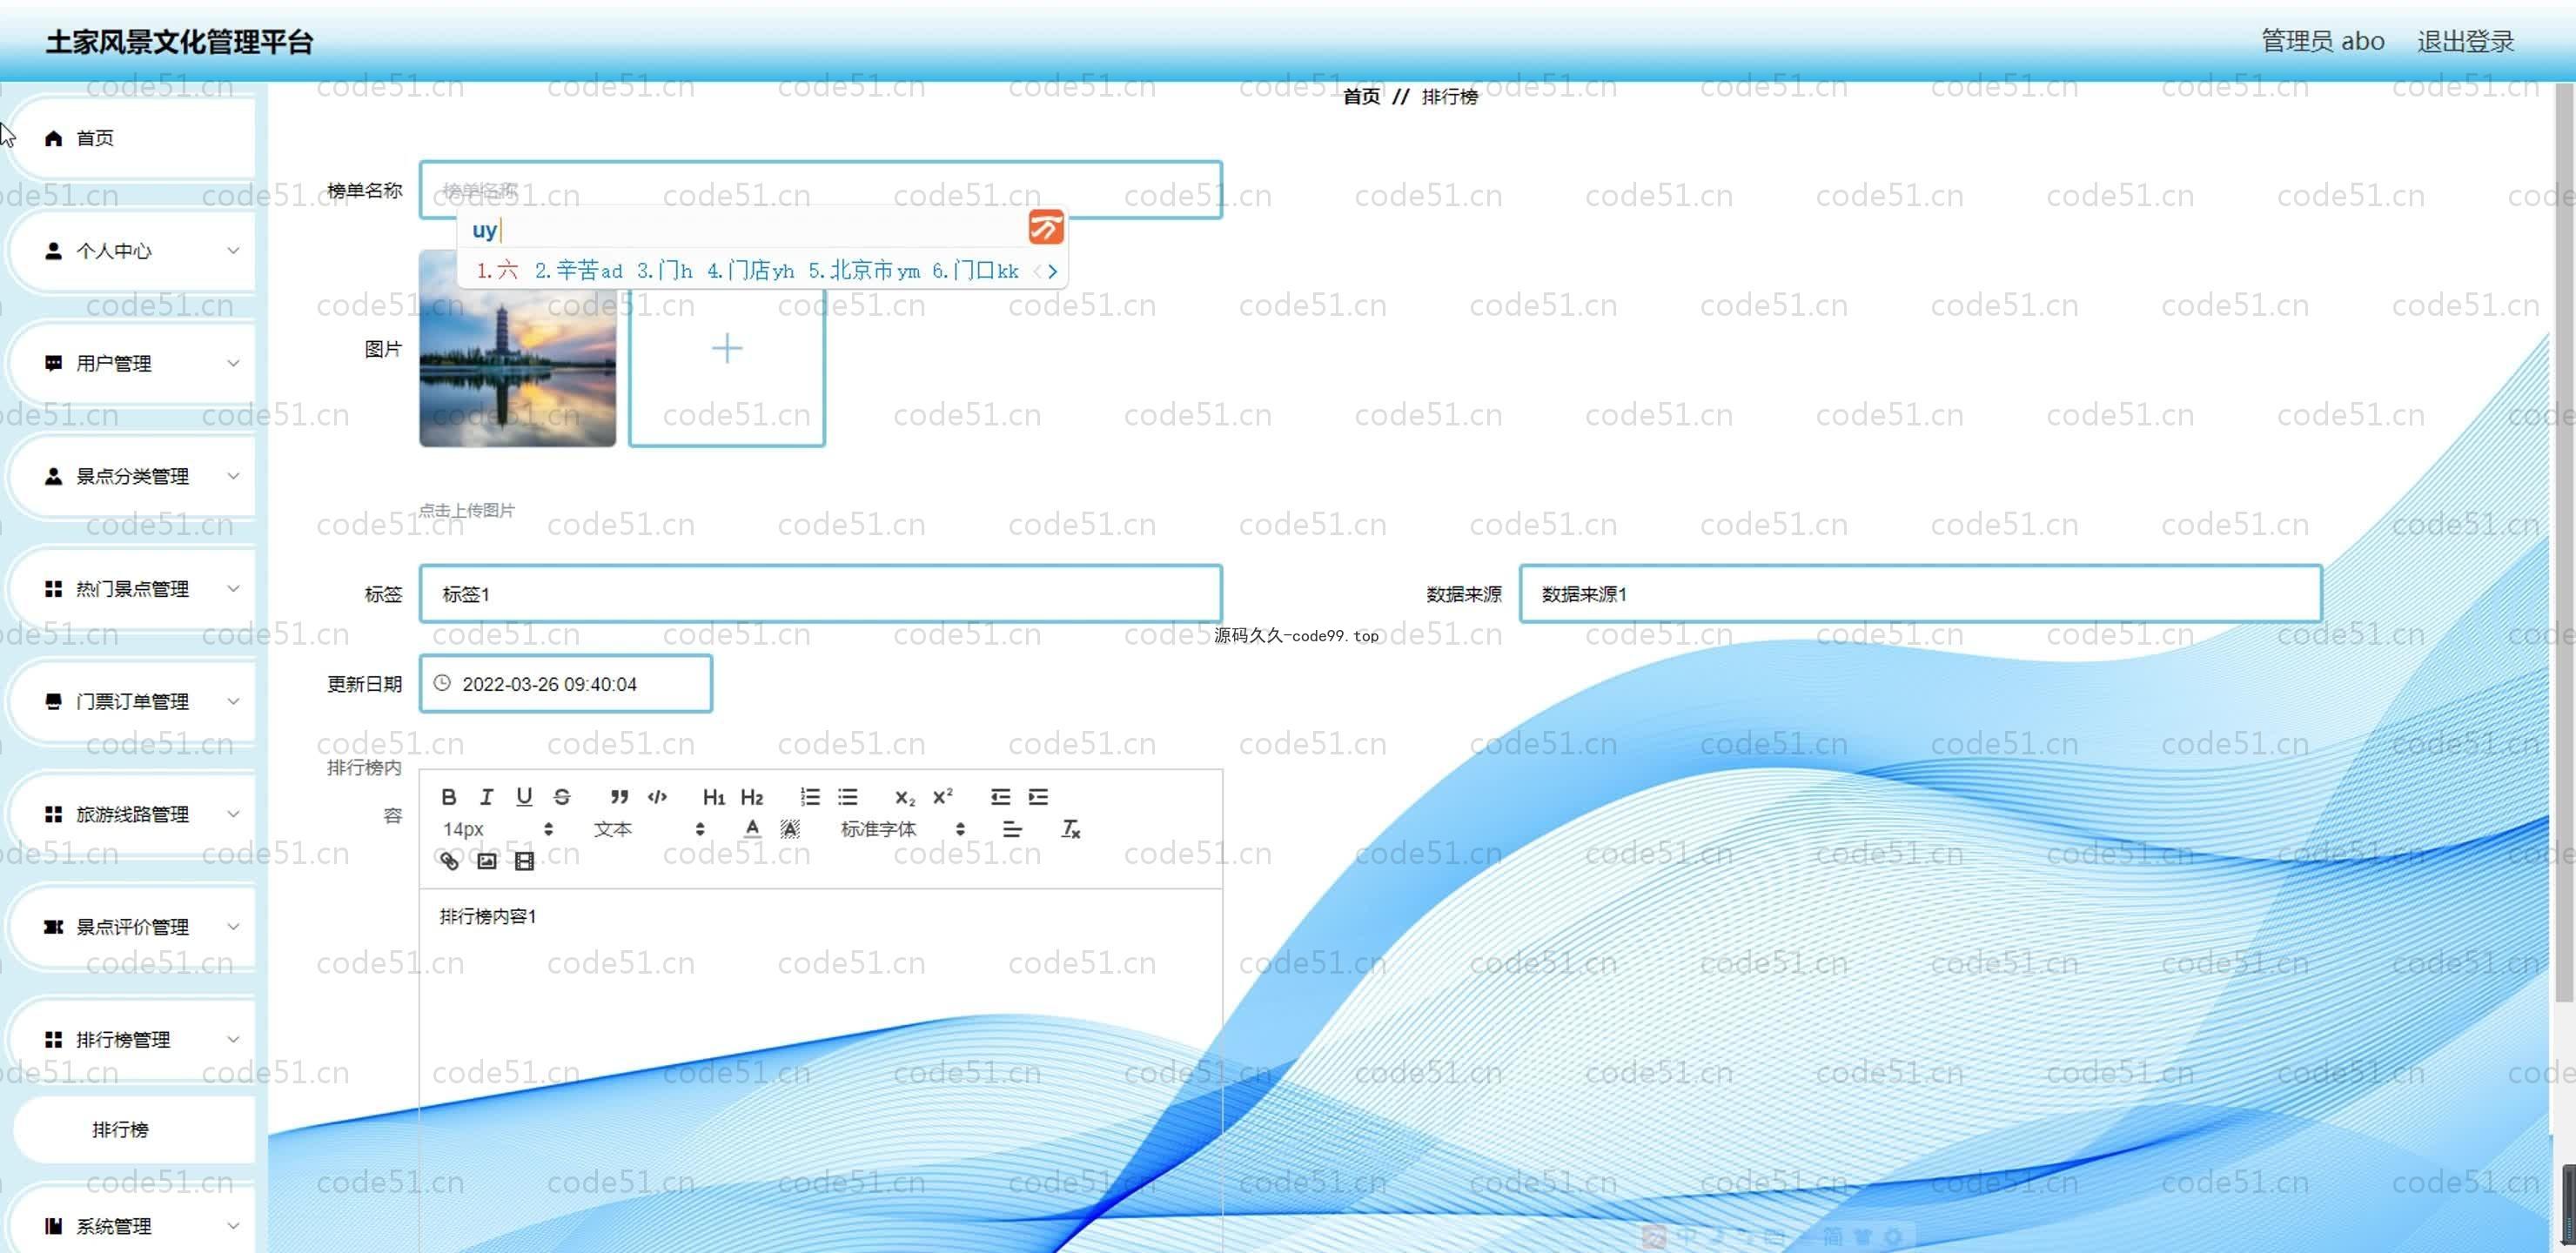2576x1253 pixels.
Task: Click the plus box to upload image
Action: coord(726,348)
